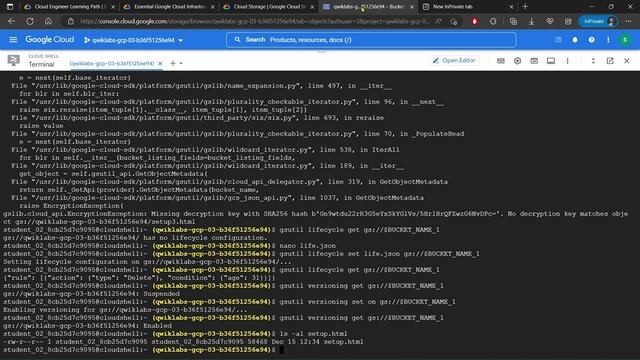This screenshot has width=640, height=360.
Task: Open the Google Cloud help question-mark menu
Action: tap(591, 40)
